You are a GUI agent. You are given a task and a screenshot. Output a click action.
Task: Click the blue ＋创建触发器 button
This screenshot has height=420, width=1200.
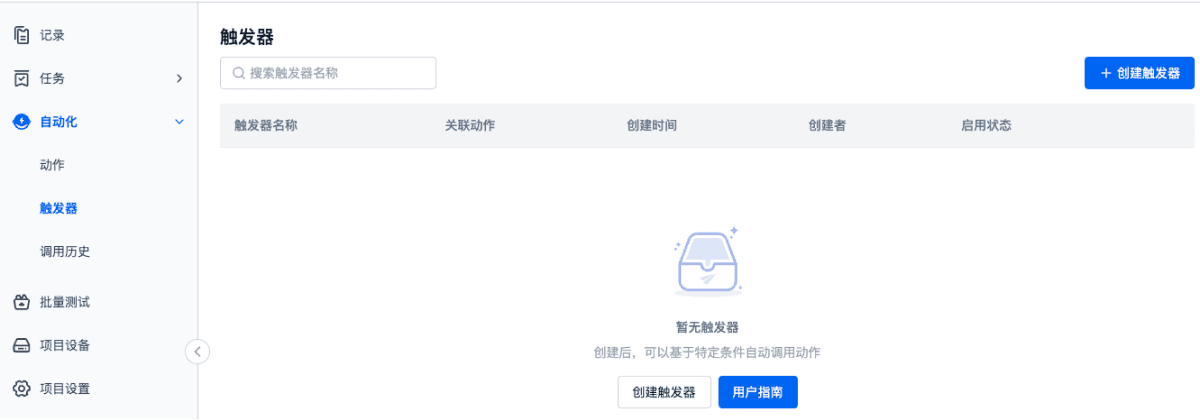1139,73
